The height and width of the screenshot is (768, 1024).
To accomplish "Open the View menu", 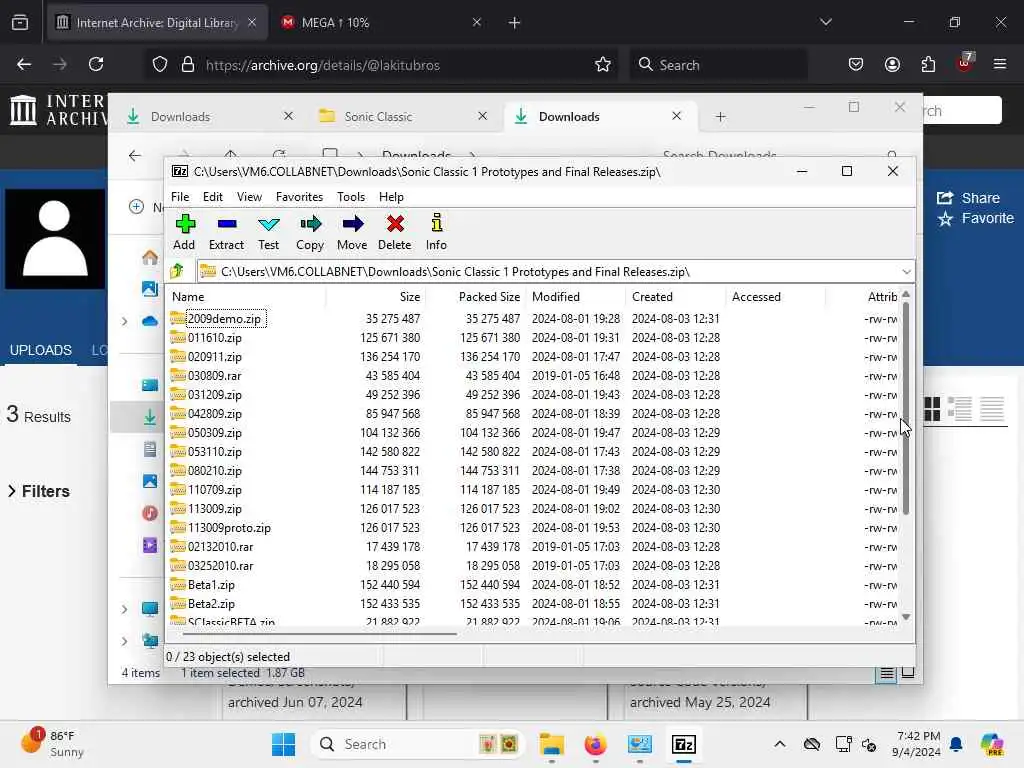I will point(249,197).
